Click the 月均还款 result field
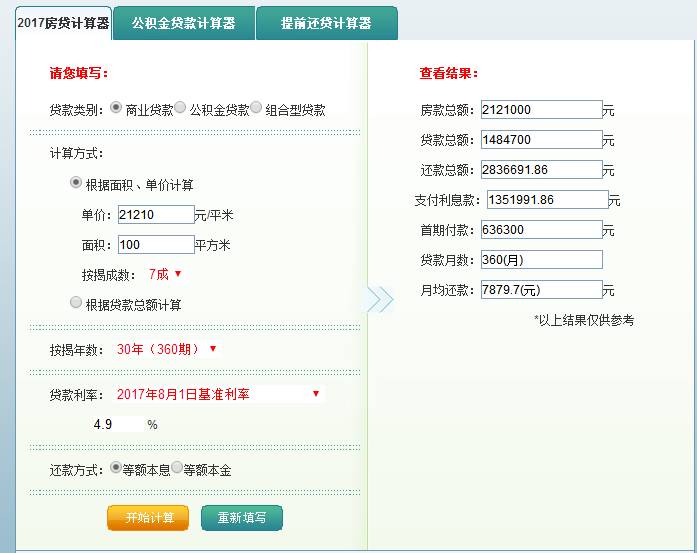The image size is (697, 553). pos(541,290)
